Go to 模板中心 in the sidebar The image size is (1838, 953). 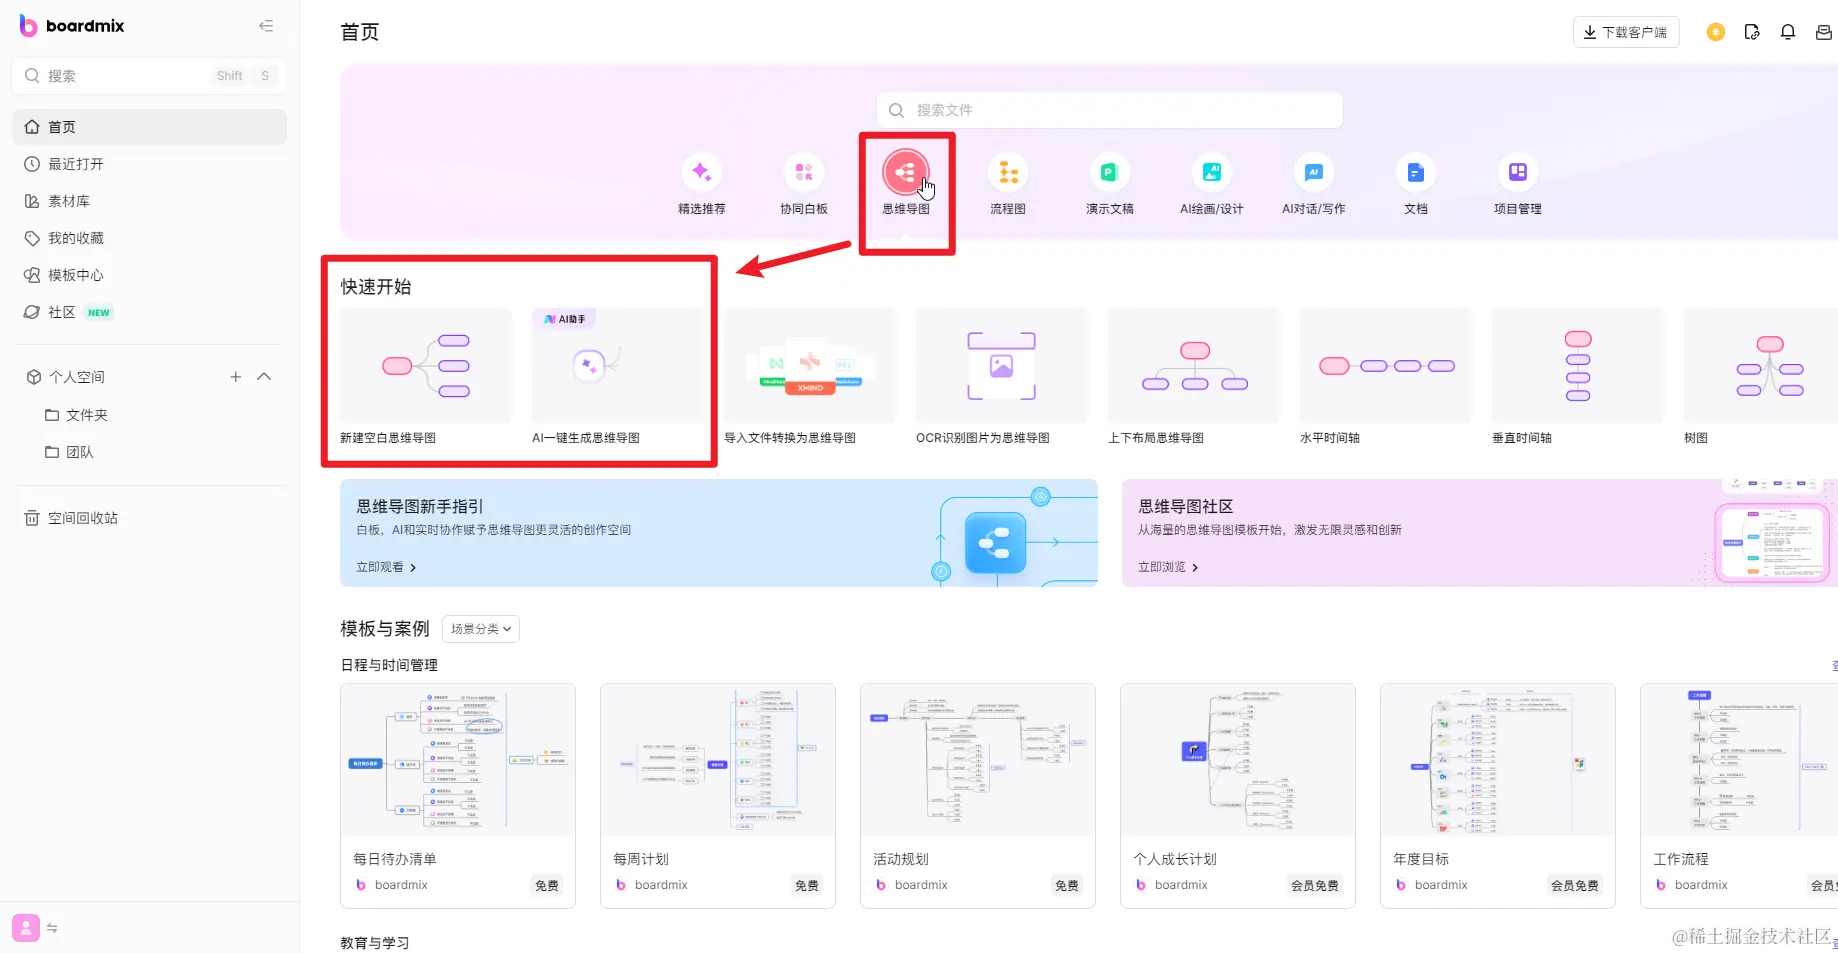75,275
